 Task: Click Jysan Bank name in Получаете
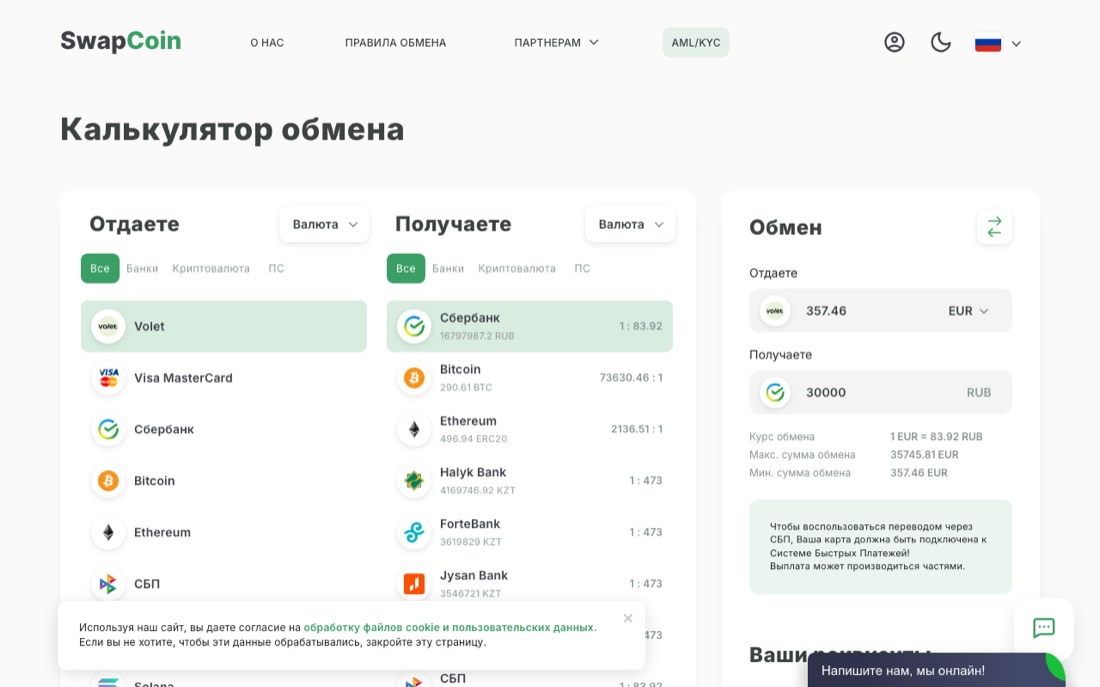click(474, 575)
